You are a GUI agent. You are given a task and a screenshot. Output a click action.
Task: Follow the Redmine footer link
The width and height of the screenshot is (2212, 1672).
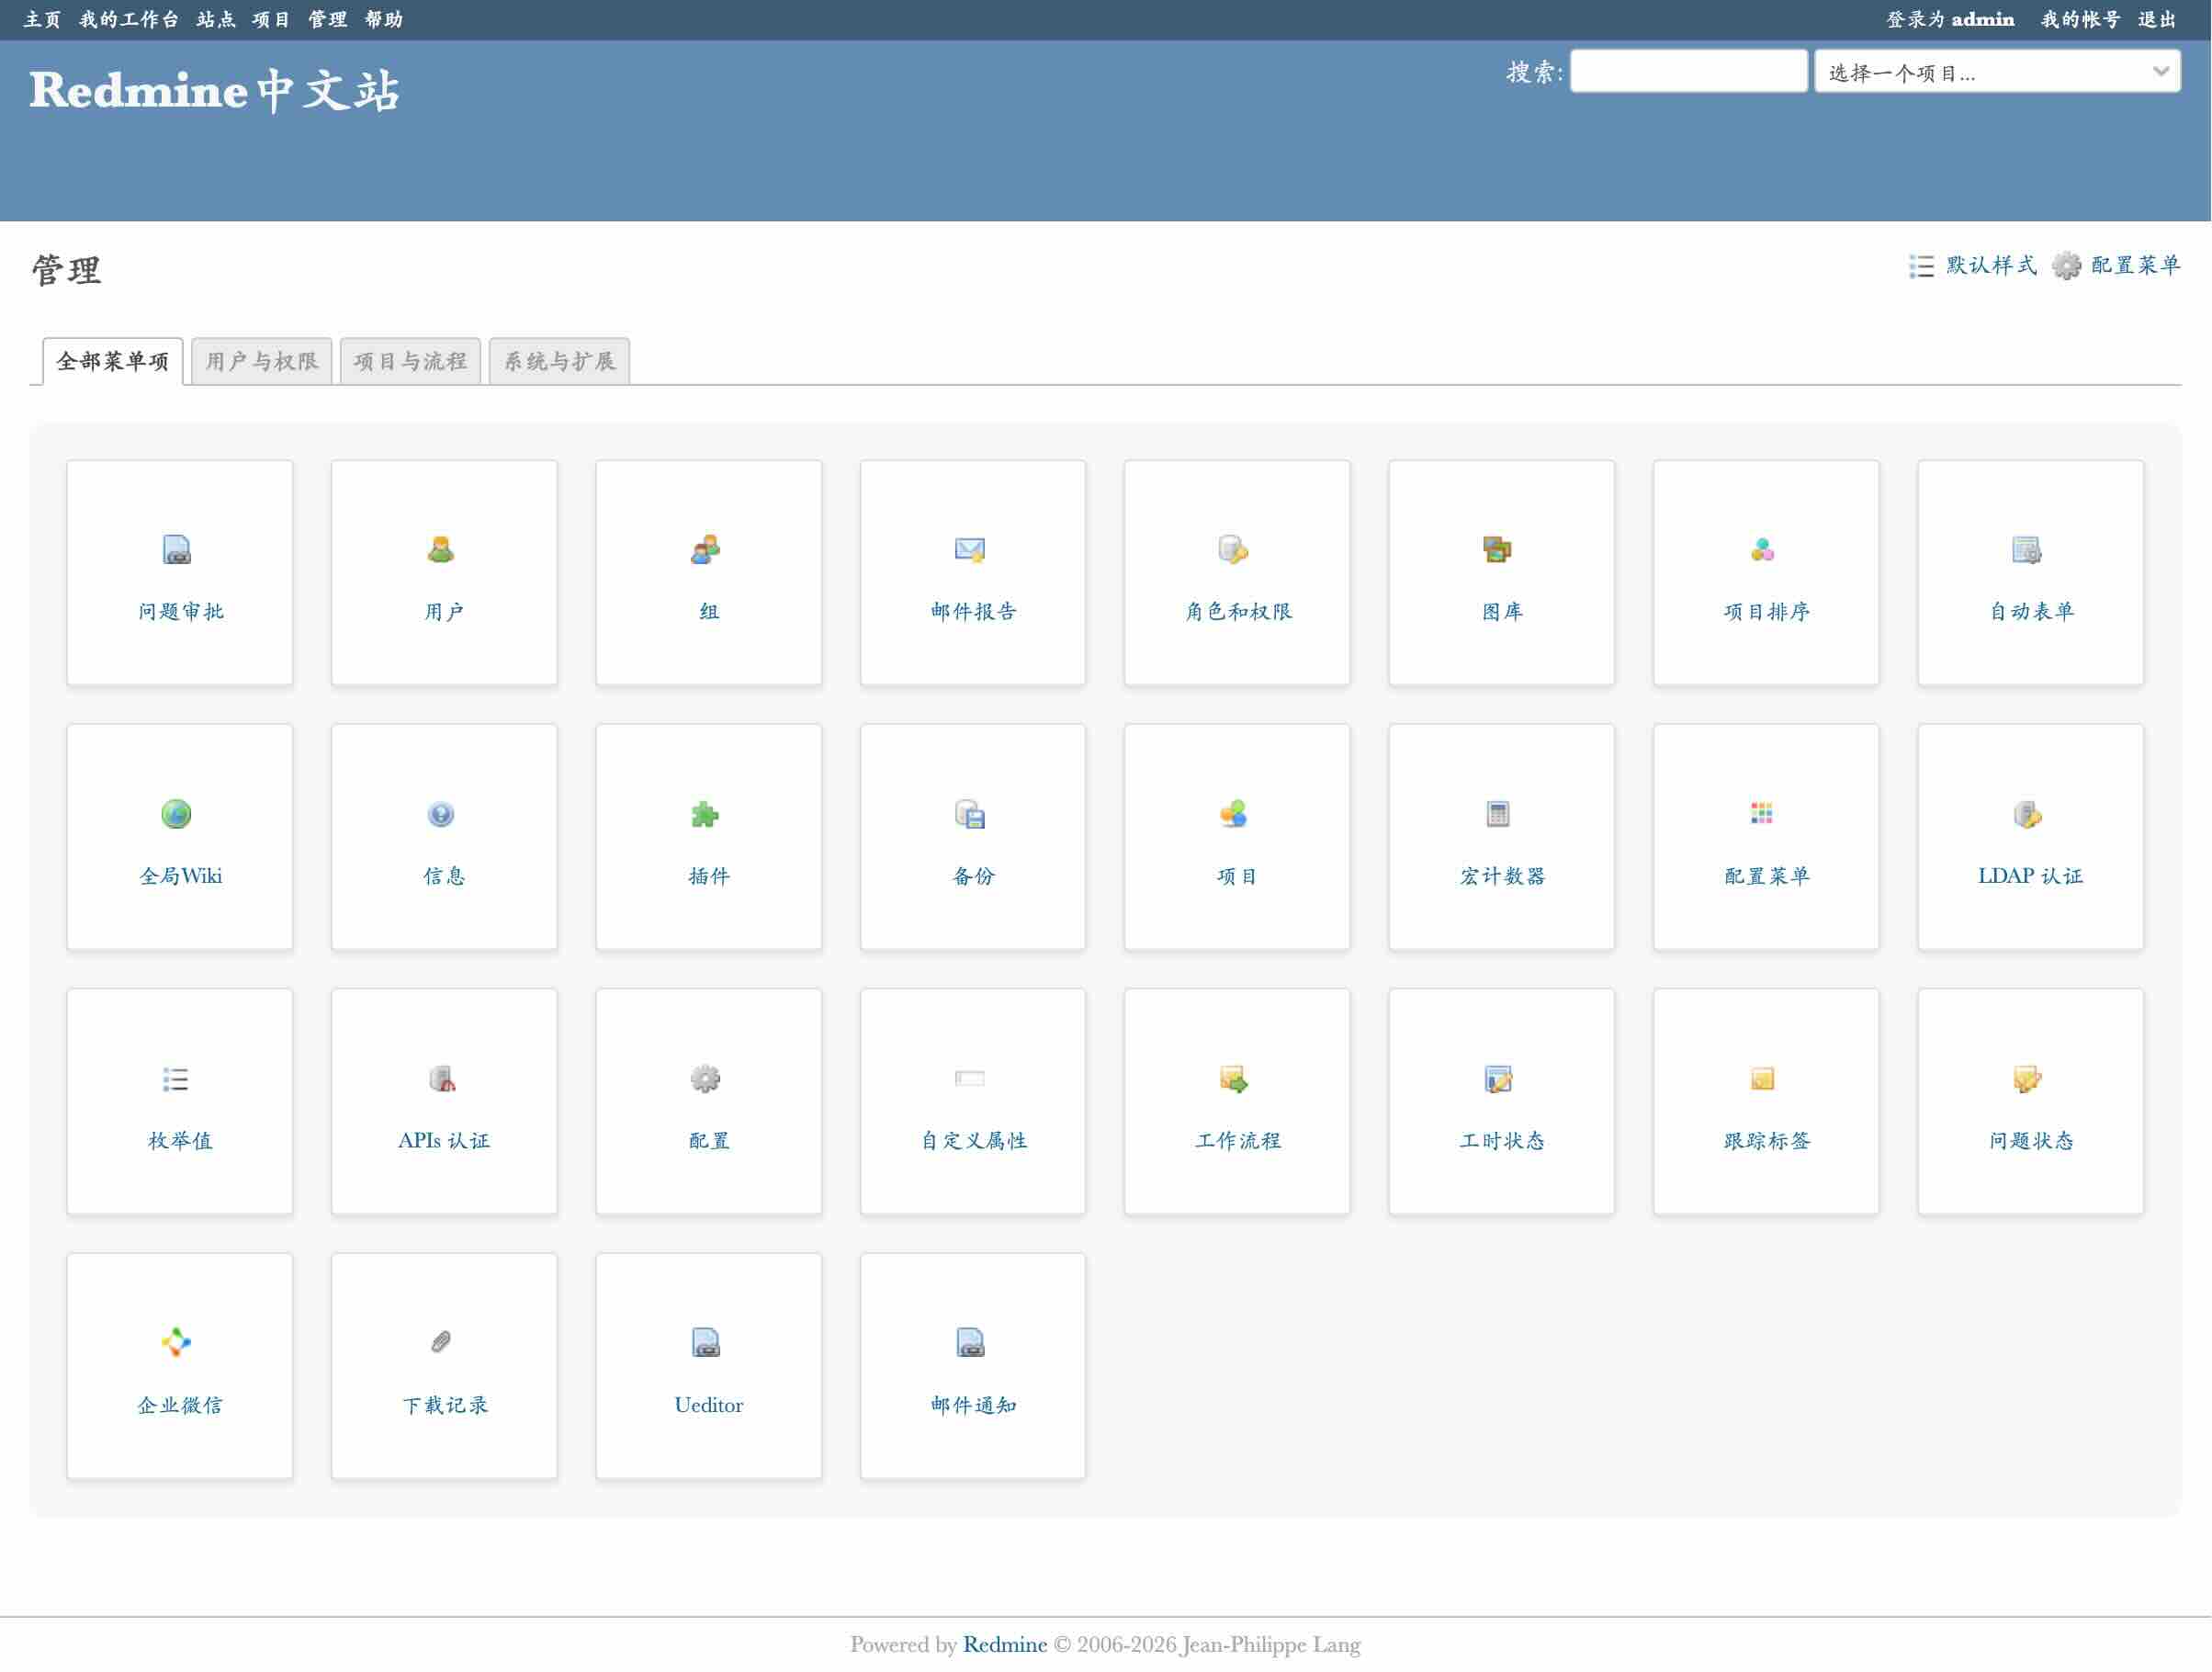tap(1005, 1644)
